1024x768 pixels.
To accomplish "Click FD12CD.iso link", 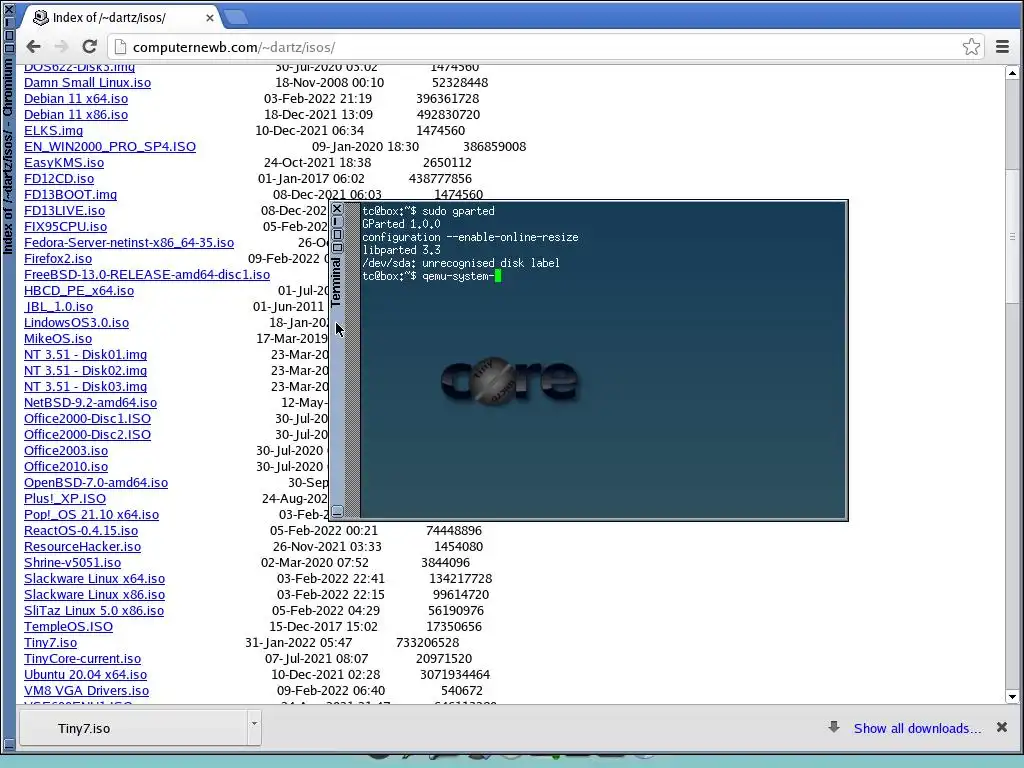I will click(x=59, y=179).
